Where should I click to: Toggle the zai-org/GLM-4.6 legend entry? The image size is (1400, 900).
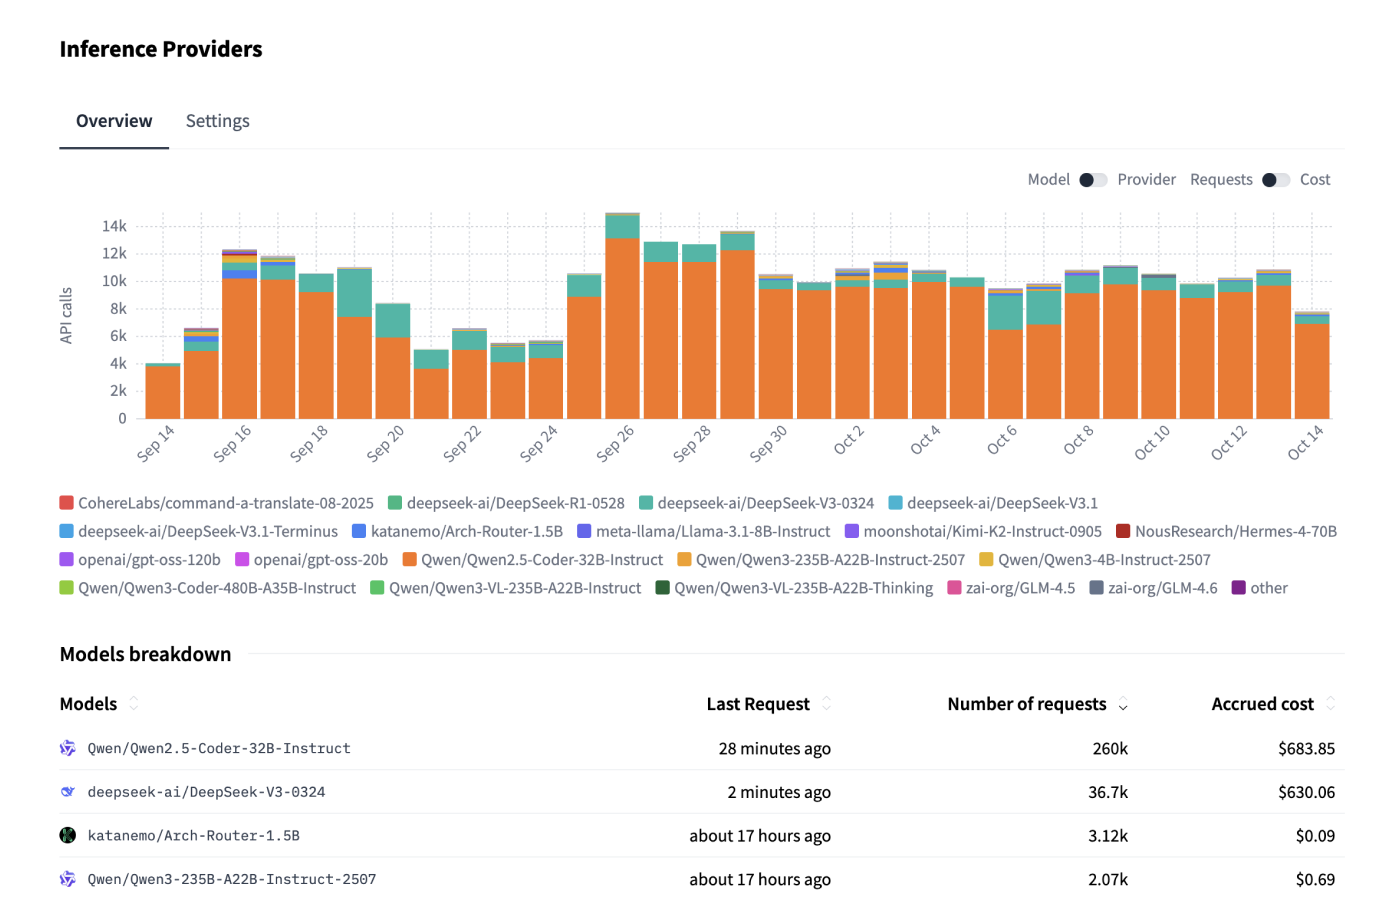click(1152, 588)
